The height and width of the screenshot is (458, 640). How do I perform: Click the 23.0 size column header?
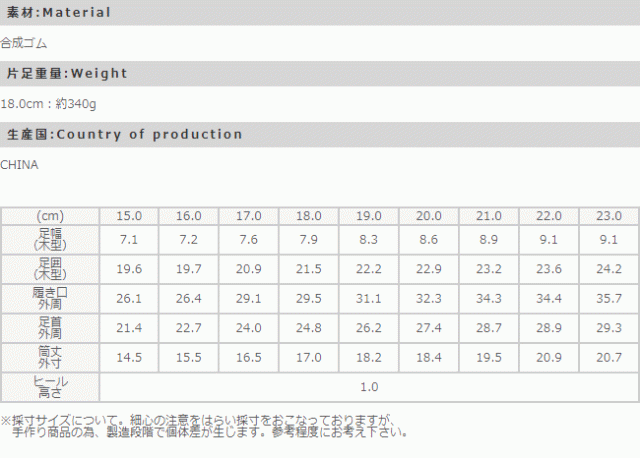(609, 216)
